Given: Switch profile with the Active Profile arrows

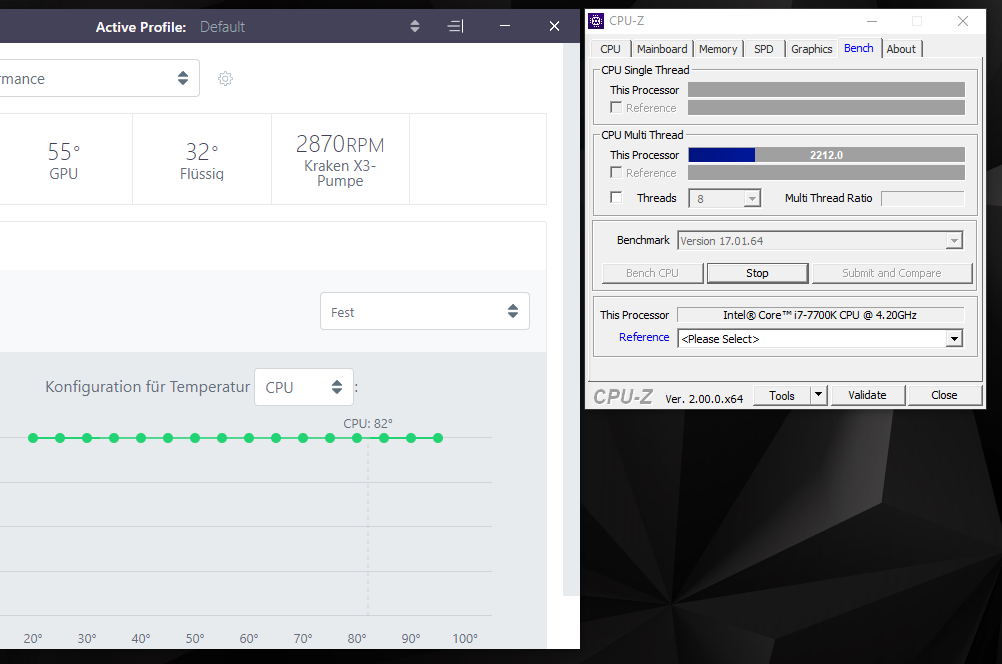Looking at the screenshot, I should (x=415, y=26).
